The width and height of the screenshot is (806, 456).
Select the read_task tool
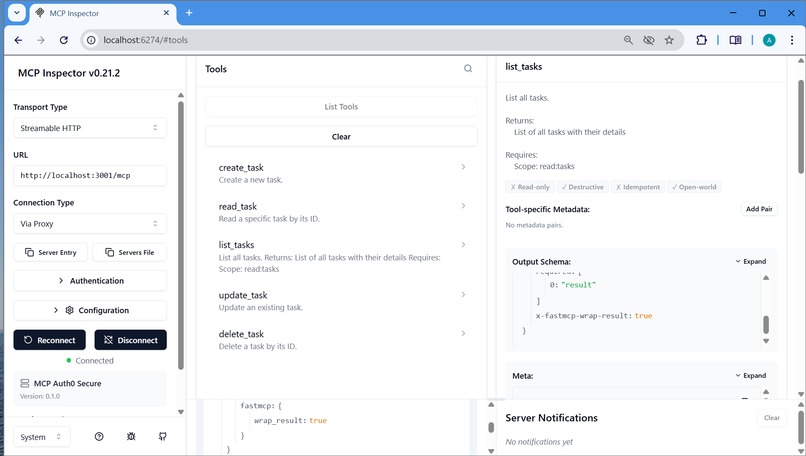pos(341,212)
